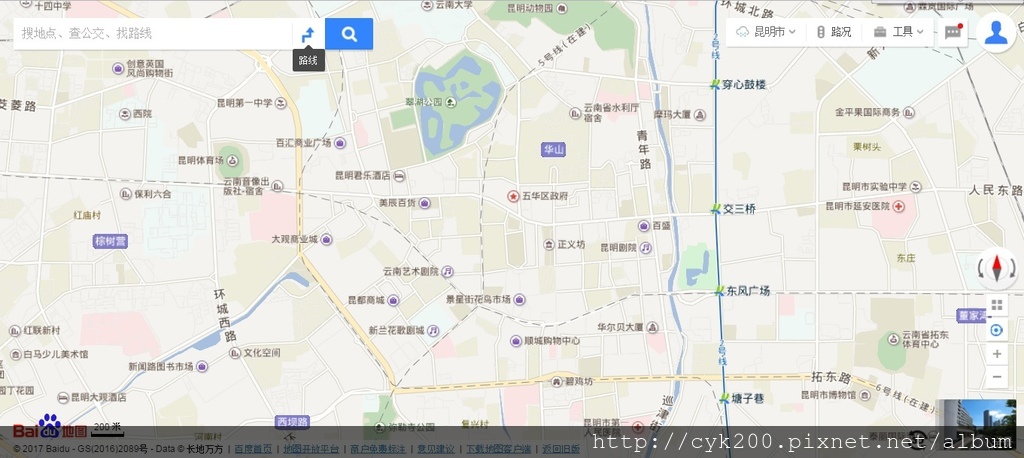The width and height of the screenshot is (1024, 458).
Task: Click the 百汇商业广场 shopping icon
Action: 340,142
